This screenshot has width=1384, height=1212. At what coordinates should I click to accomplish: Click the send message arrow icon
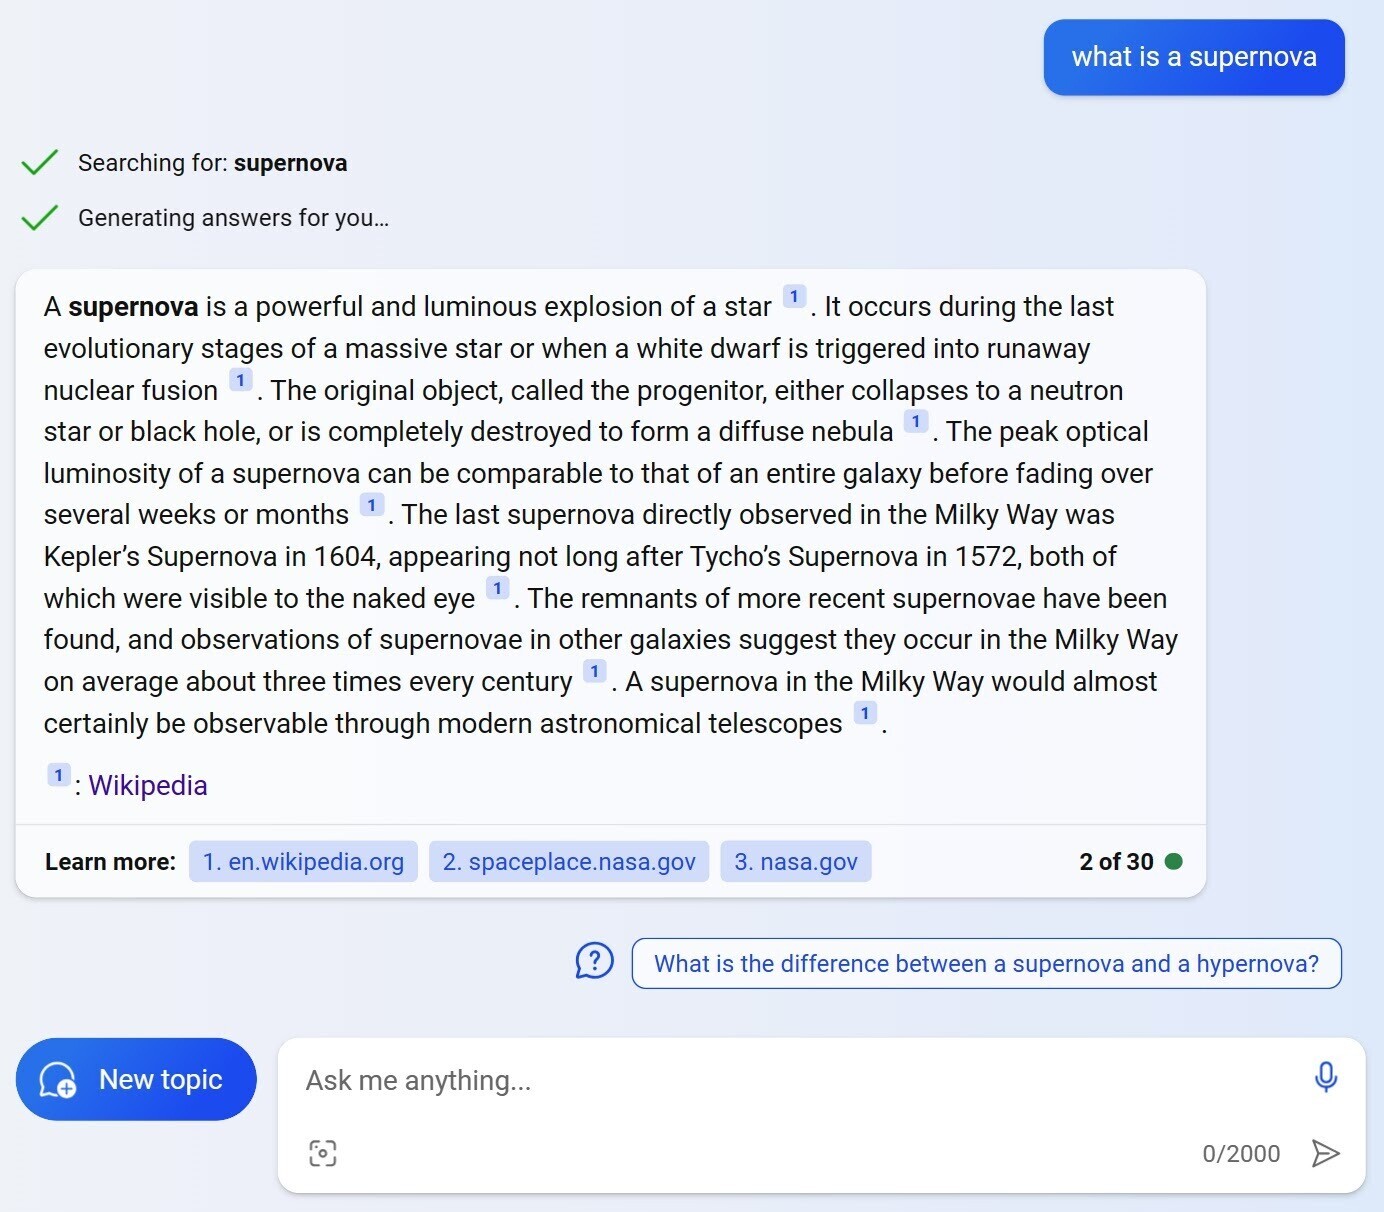(x=1325, y=1153)
